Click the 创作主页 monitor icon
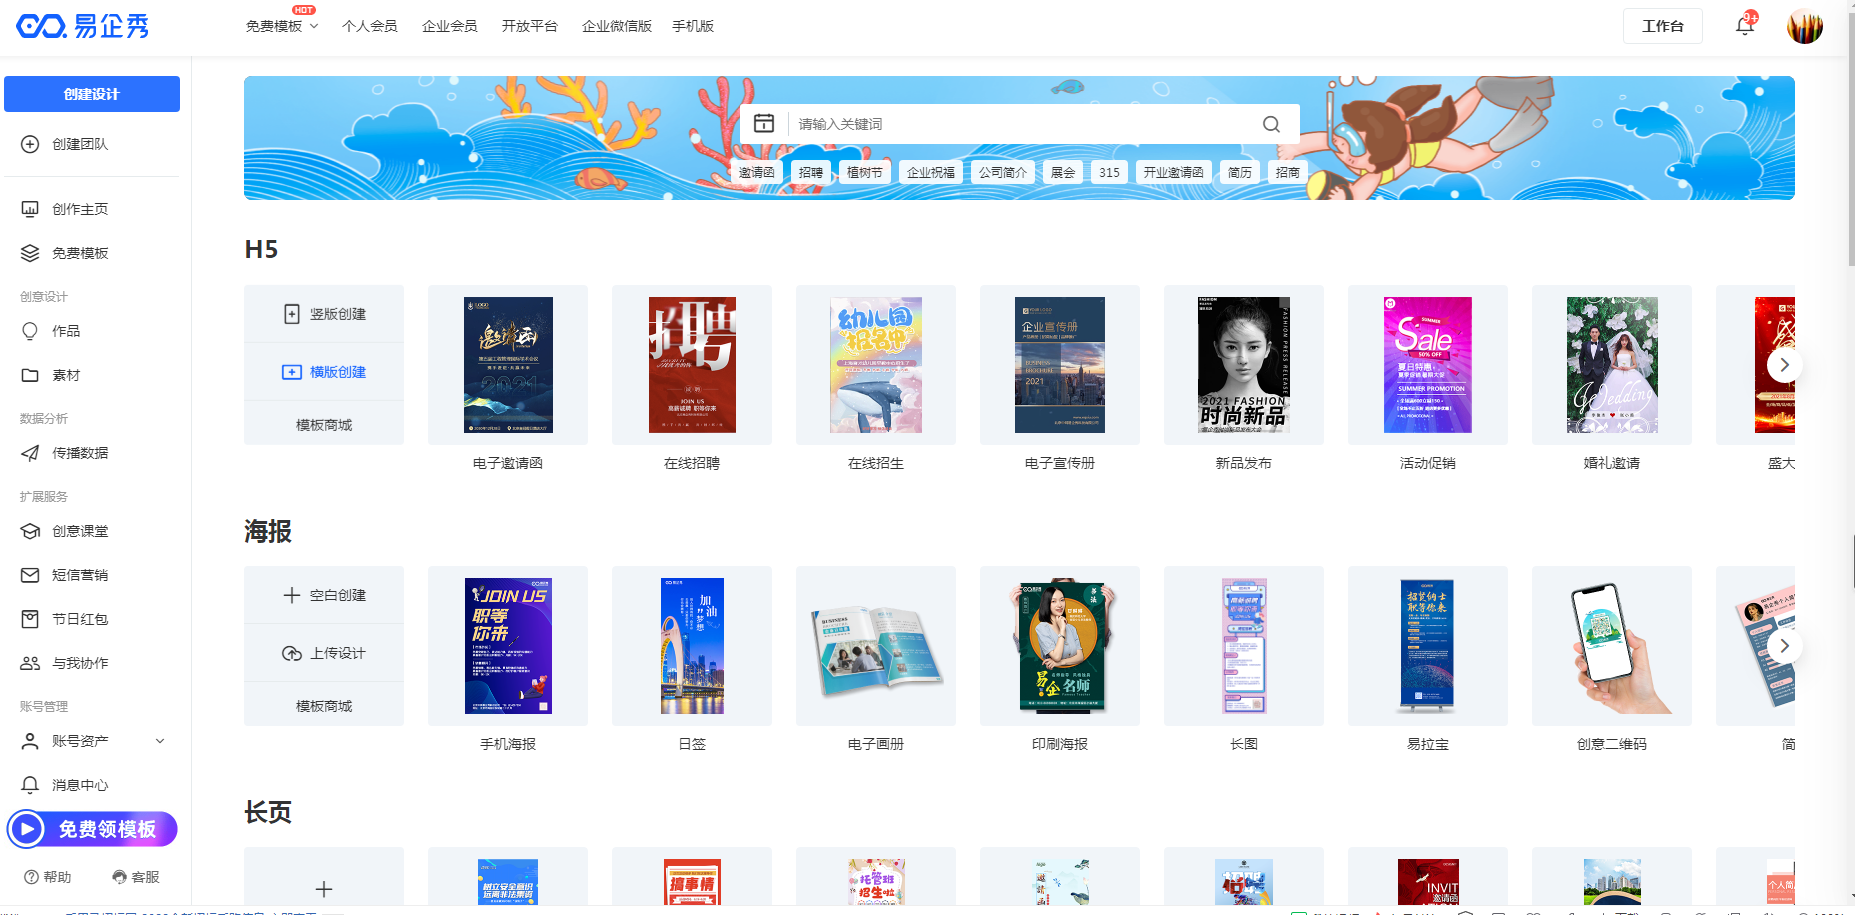Screen dimensions: 1855x915 pos(30,209)
